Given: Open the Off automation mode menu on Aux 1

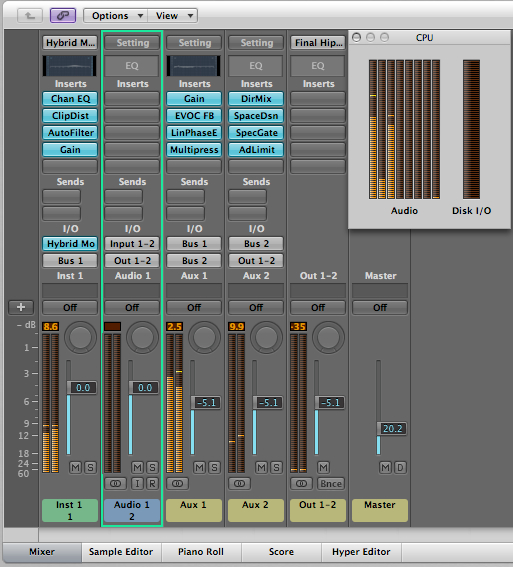Looking at the screenshot, I should tap(194, 307).
